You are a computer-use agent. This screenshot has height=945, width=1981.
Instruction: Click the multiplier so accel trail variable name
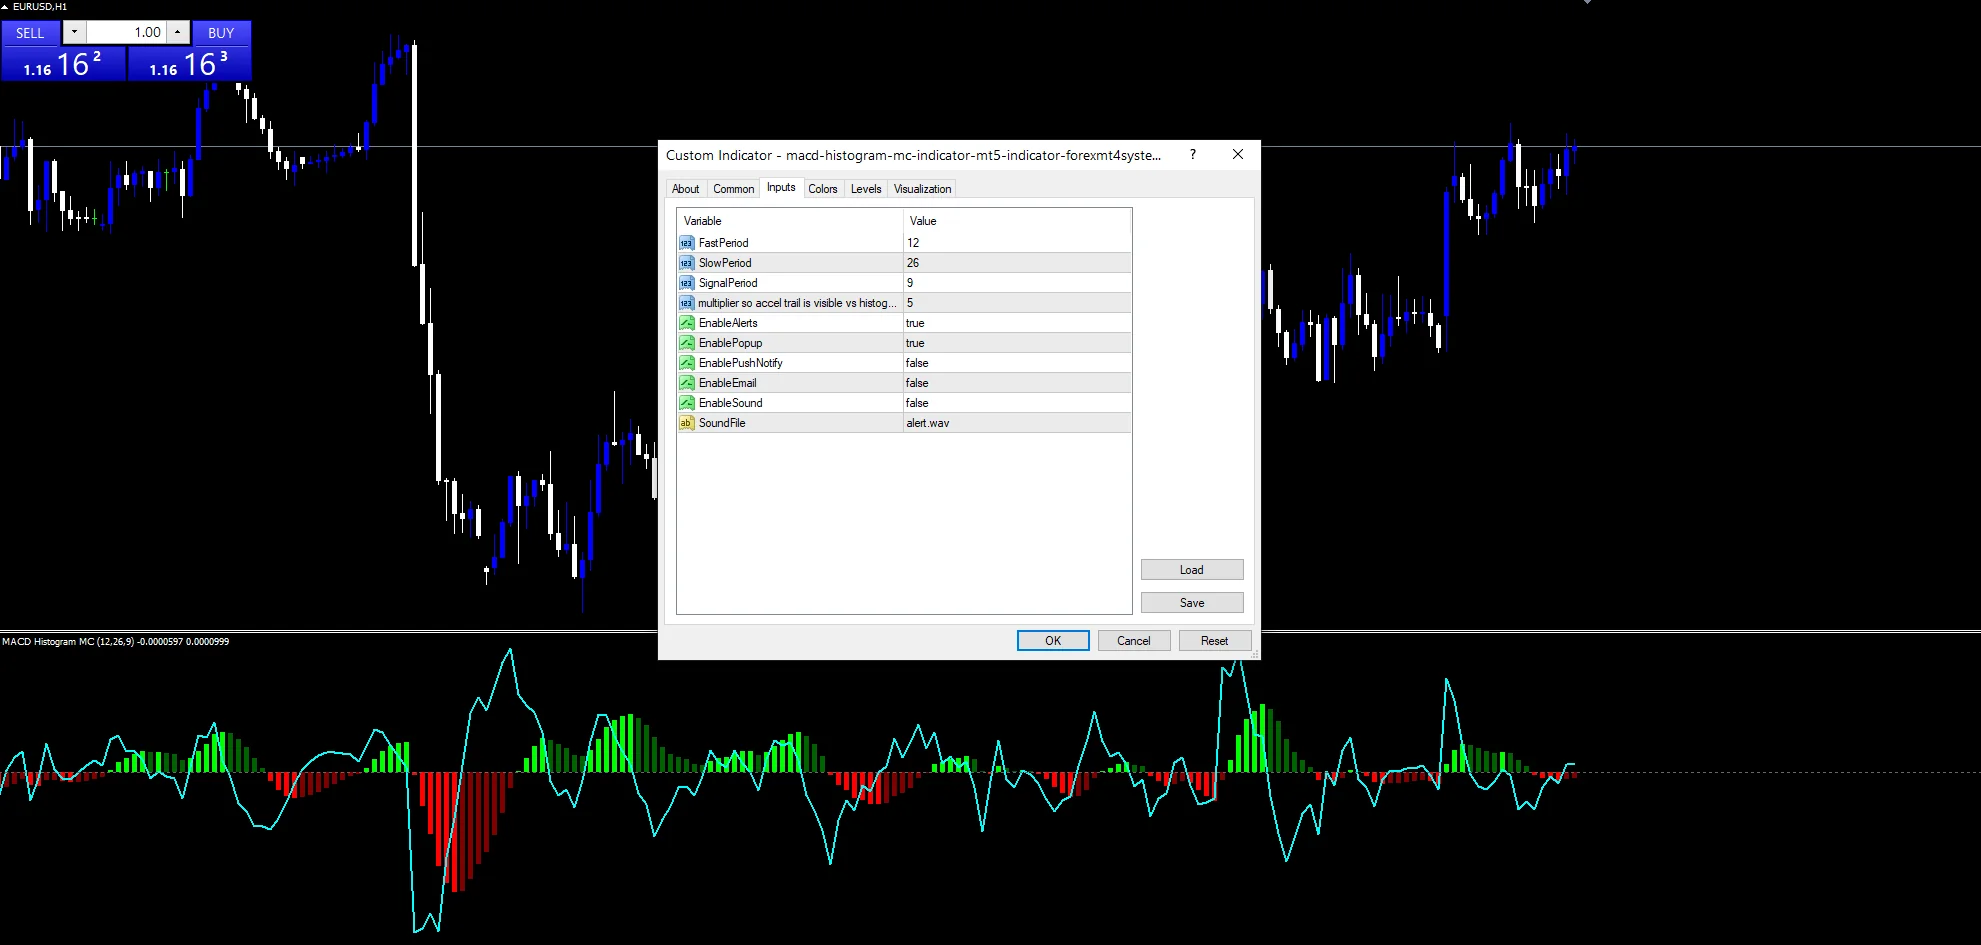(797, 303)
